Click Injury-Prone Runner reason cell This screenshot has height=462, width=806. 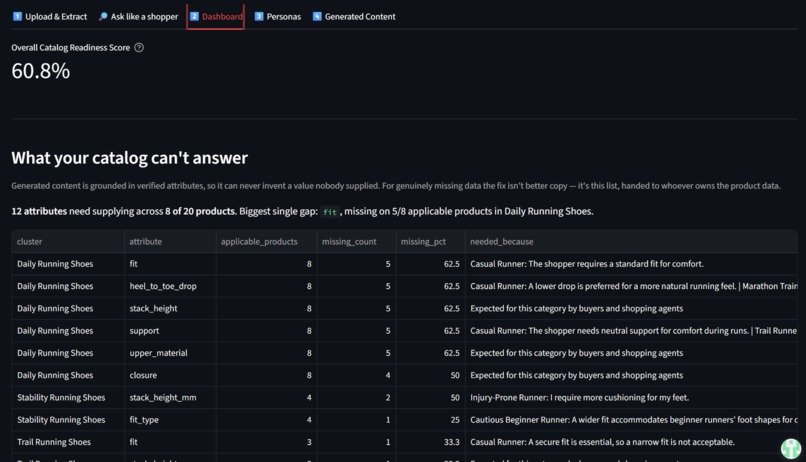click(x=632, y=397)
